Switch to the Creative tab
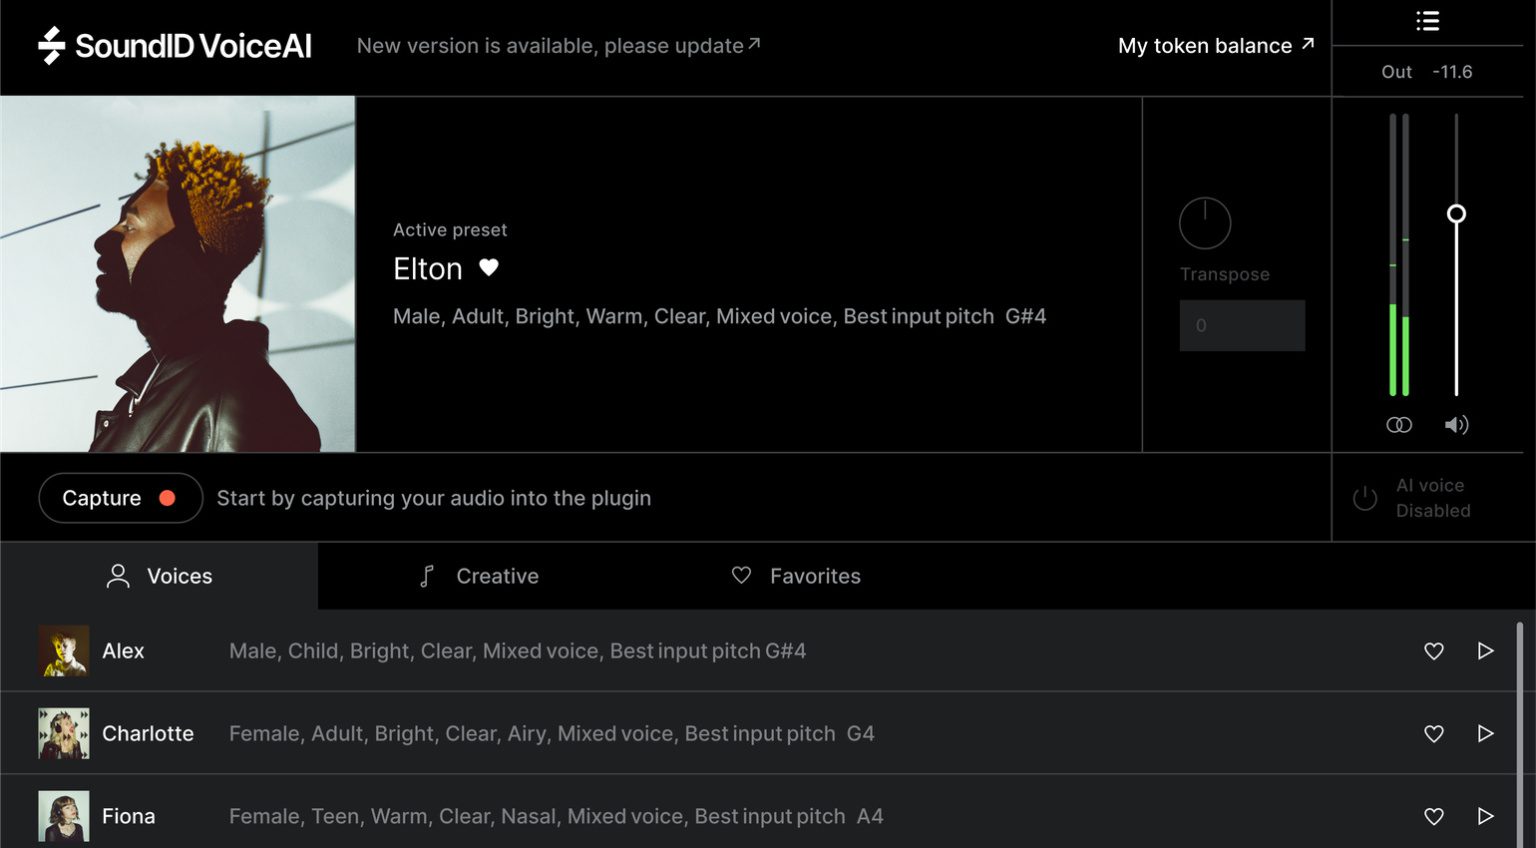 479,576
